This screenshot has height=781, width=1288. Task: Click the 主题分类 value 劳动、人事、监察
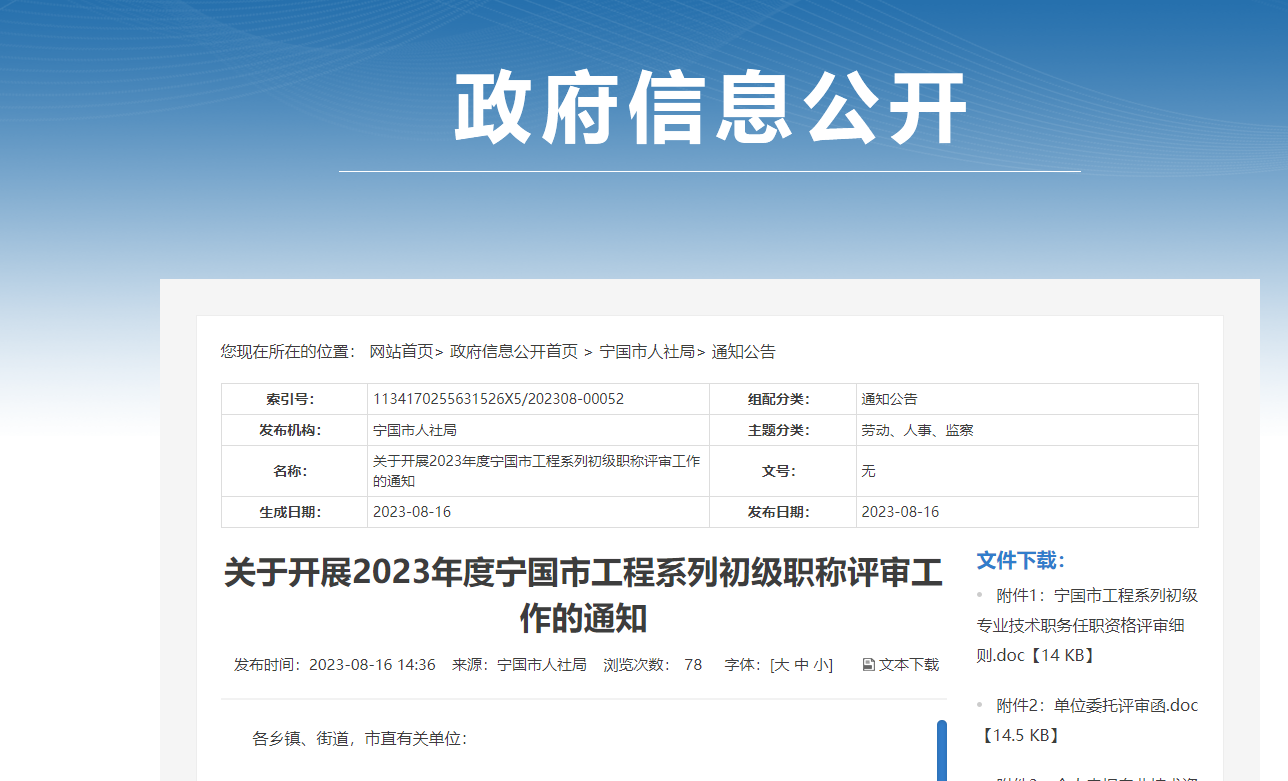click(x=917, y=430)
